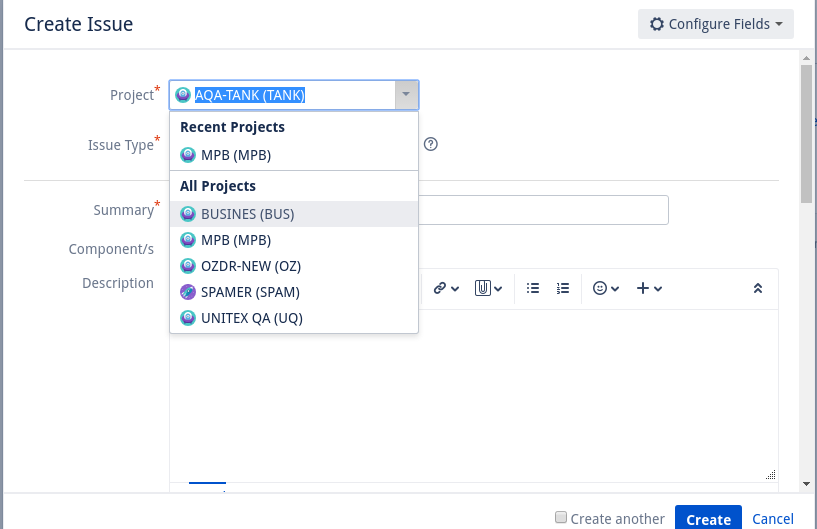Select UNITEX QA (UQ) project

coord(294,318)
